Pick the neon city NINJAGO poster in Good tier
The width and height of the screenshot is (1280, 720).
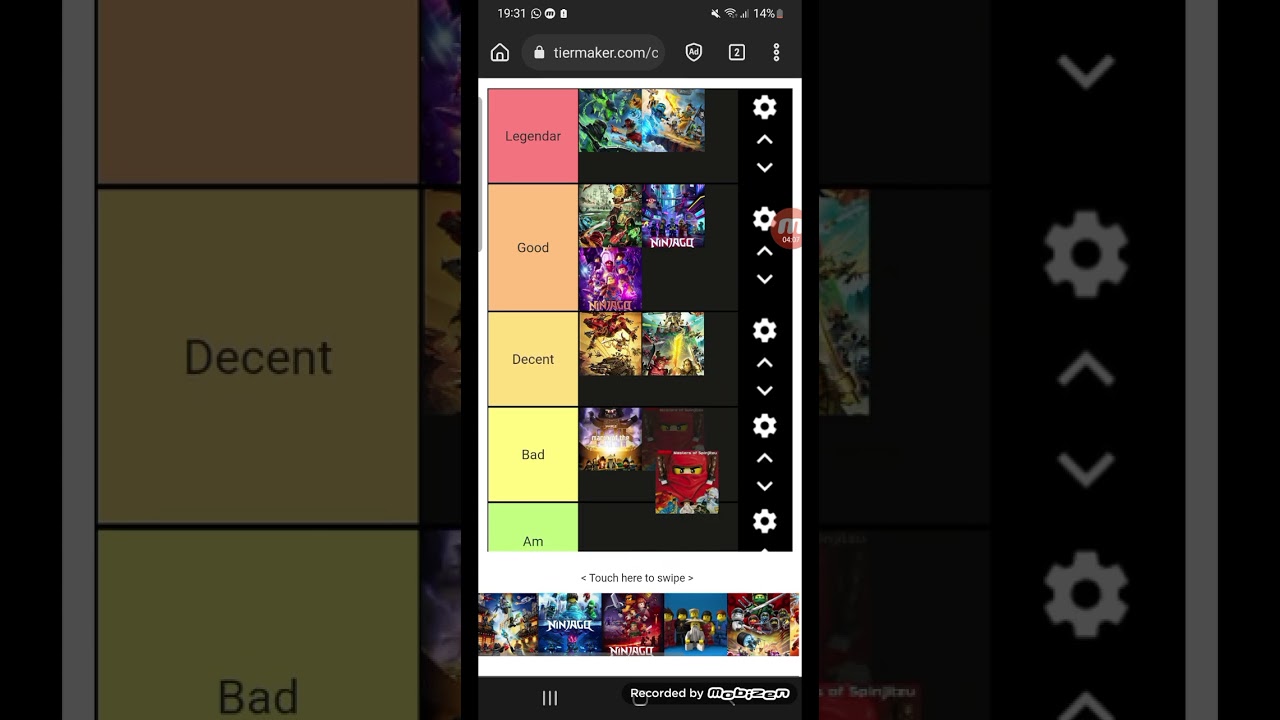(673, 215)
